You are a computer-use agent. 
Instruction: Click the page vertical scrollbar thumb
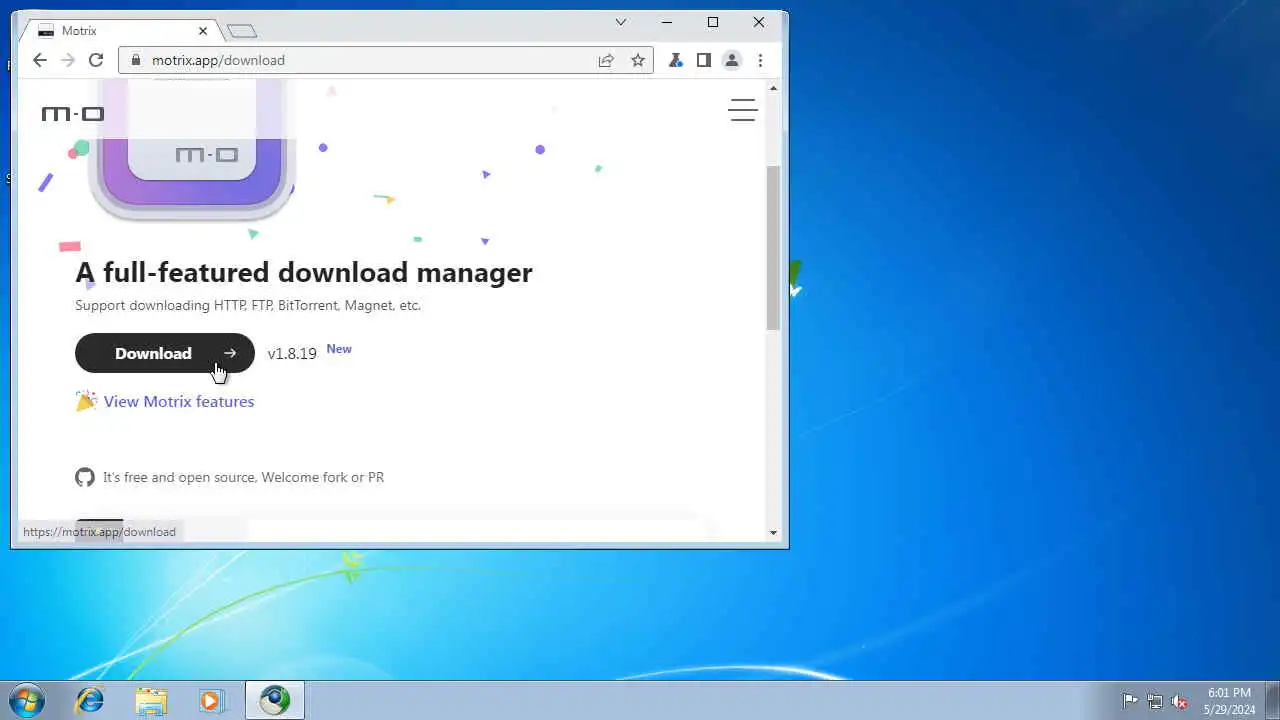(773, 247)
